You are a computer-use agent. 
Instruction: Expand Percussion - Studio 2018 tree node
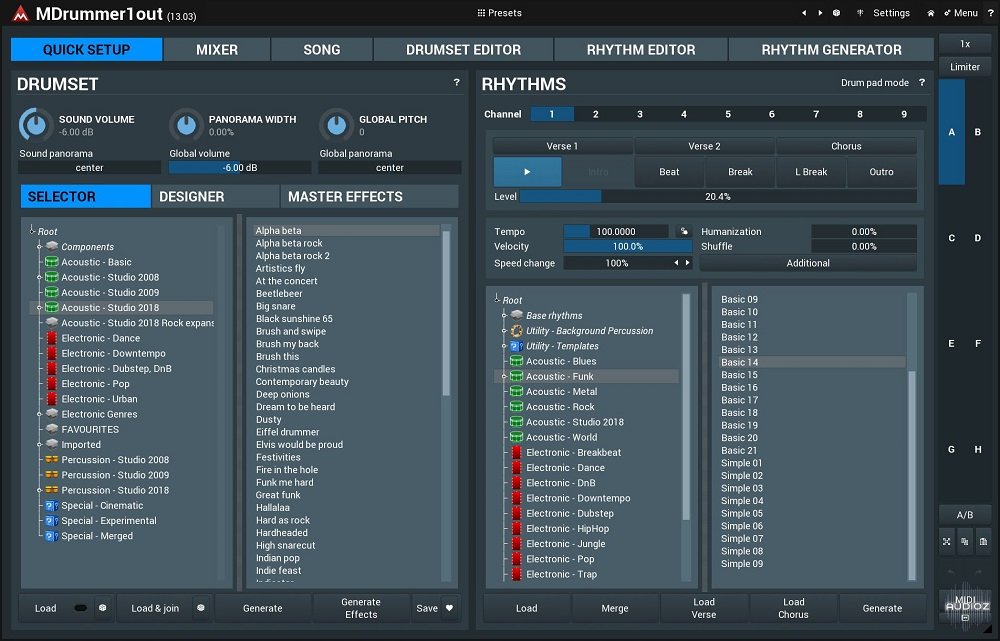(x=40, y=490)
